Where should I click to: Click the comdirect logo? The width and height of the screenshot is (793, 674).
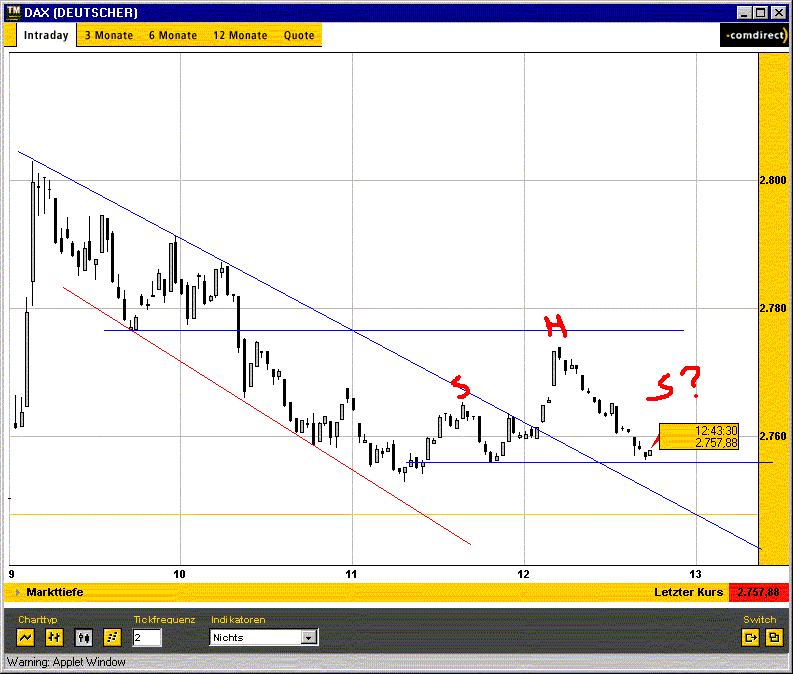[755, 35]
